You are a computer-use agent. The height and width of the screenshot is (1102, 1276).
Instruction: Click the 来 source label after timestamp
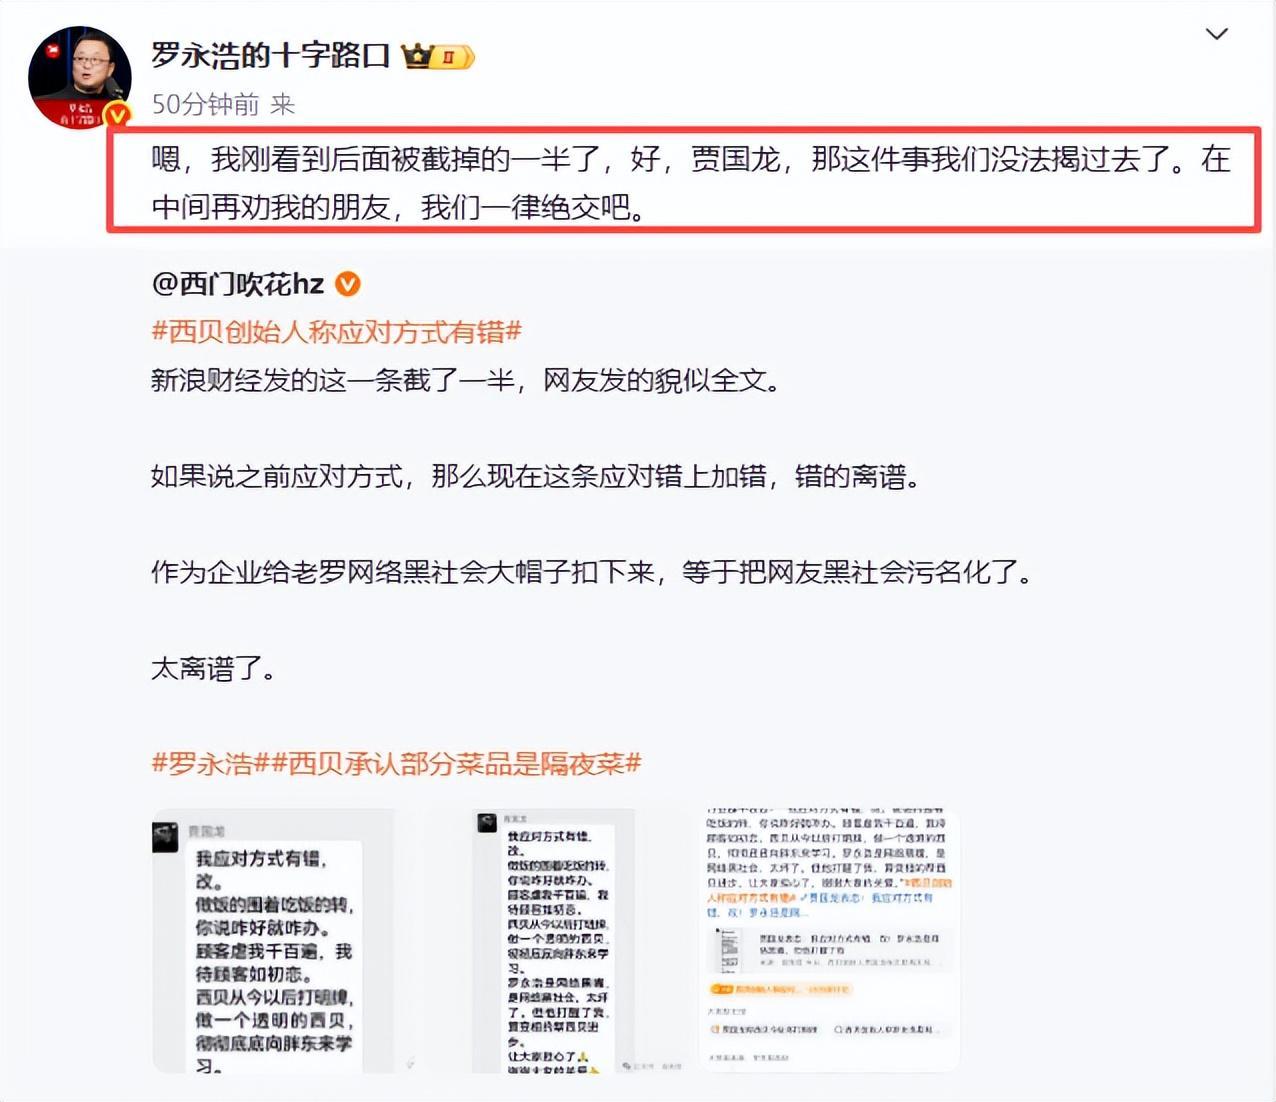point(283,104)
